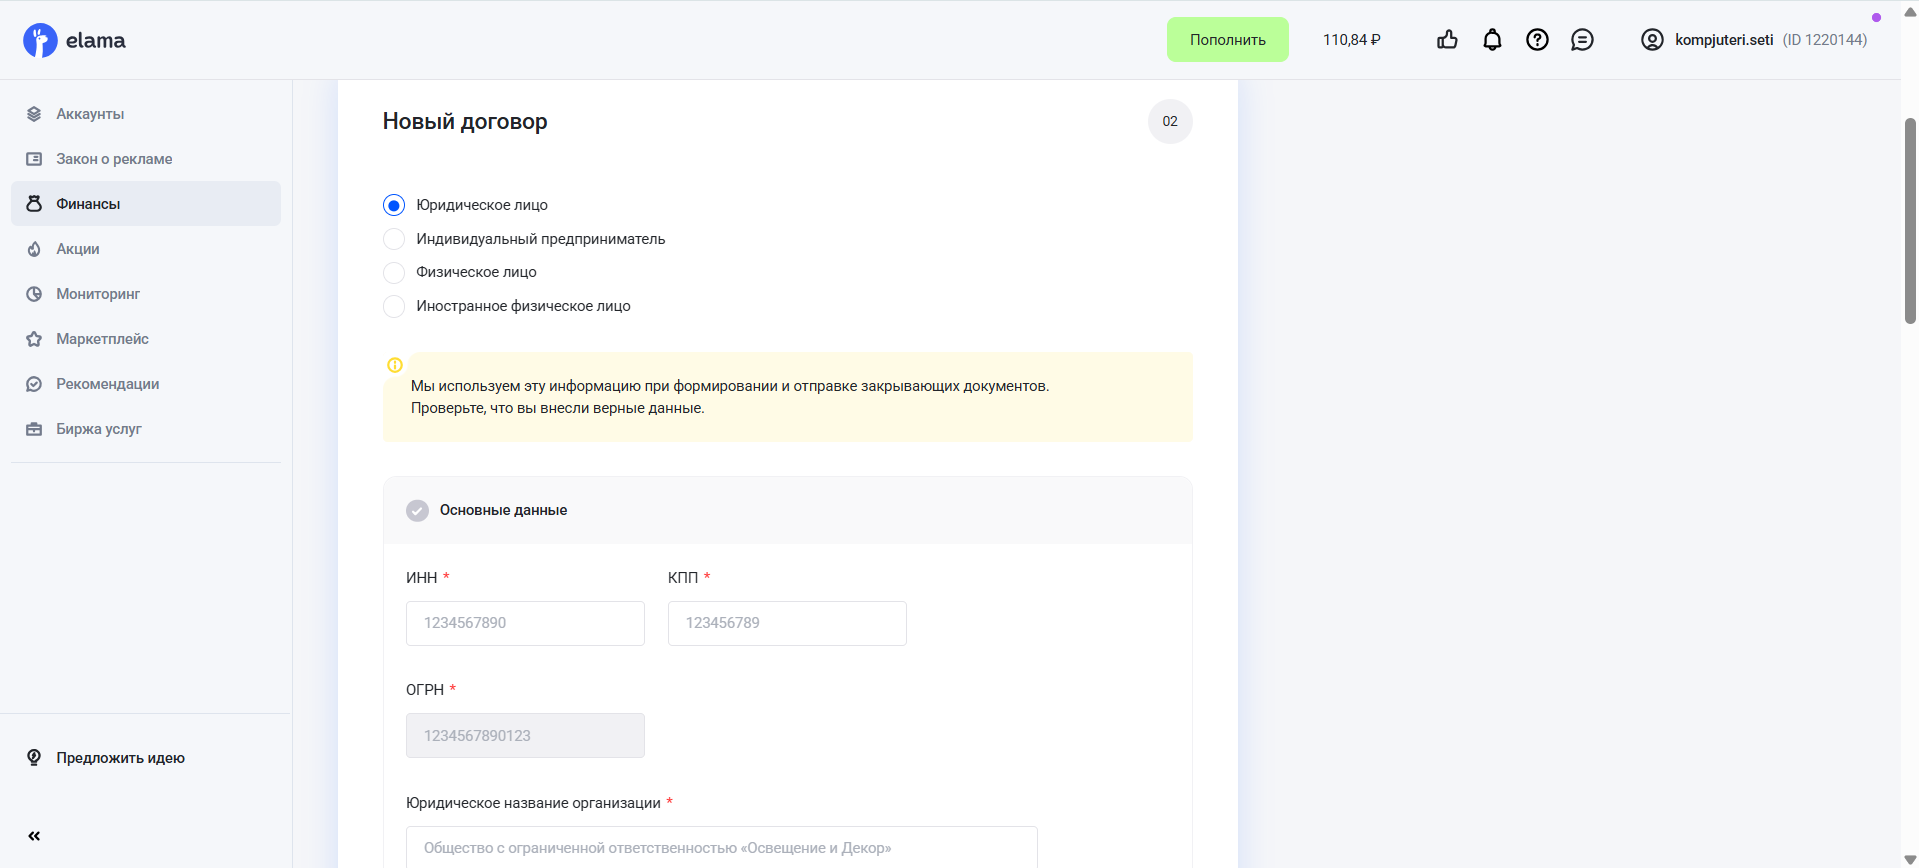This screenshot has height=868, width=1919.
Task: Click the elama llama logo icon
Action: tap(40, 40)
